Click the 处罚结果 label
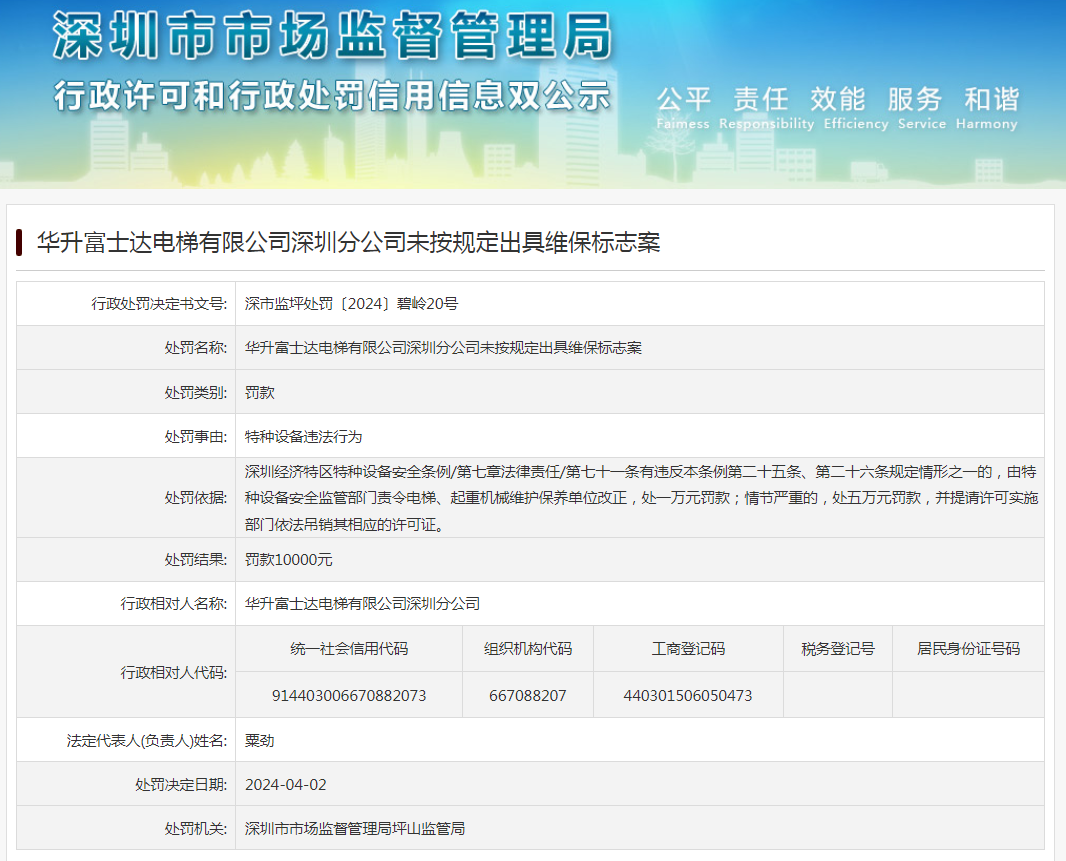 click(x=196, y=560)
